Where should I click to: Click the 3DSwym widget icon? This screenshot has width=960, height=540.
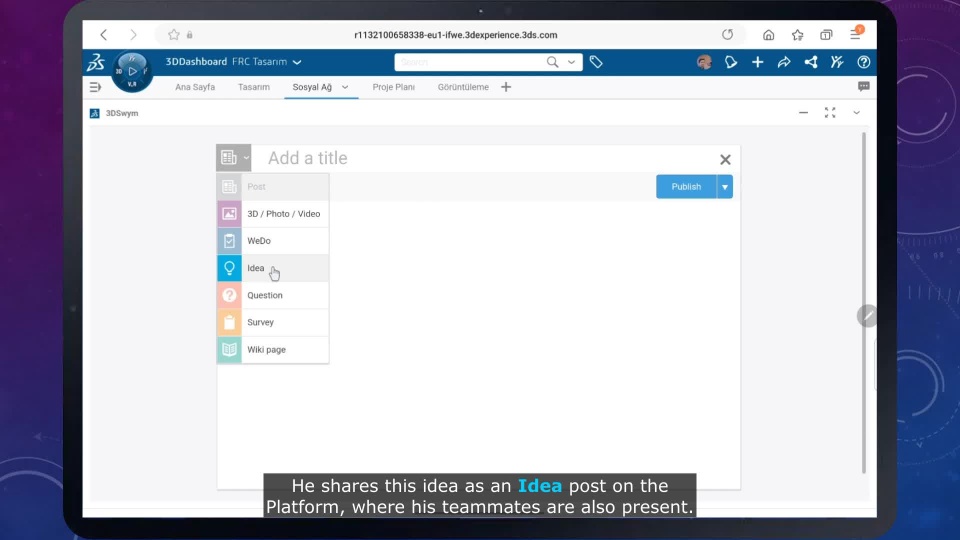94,113
